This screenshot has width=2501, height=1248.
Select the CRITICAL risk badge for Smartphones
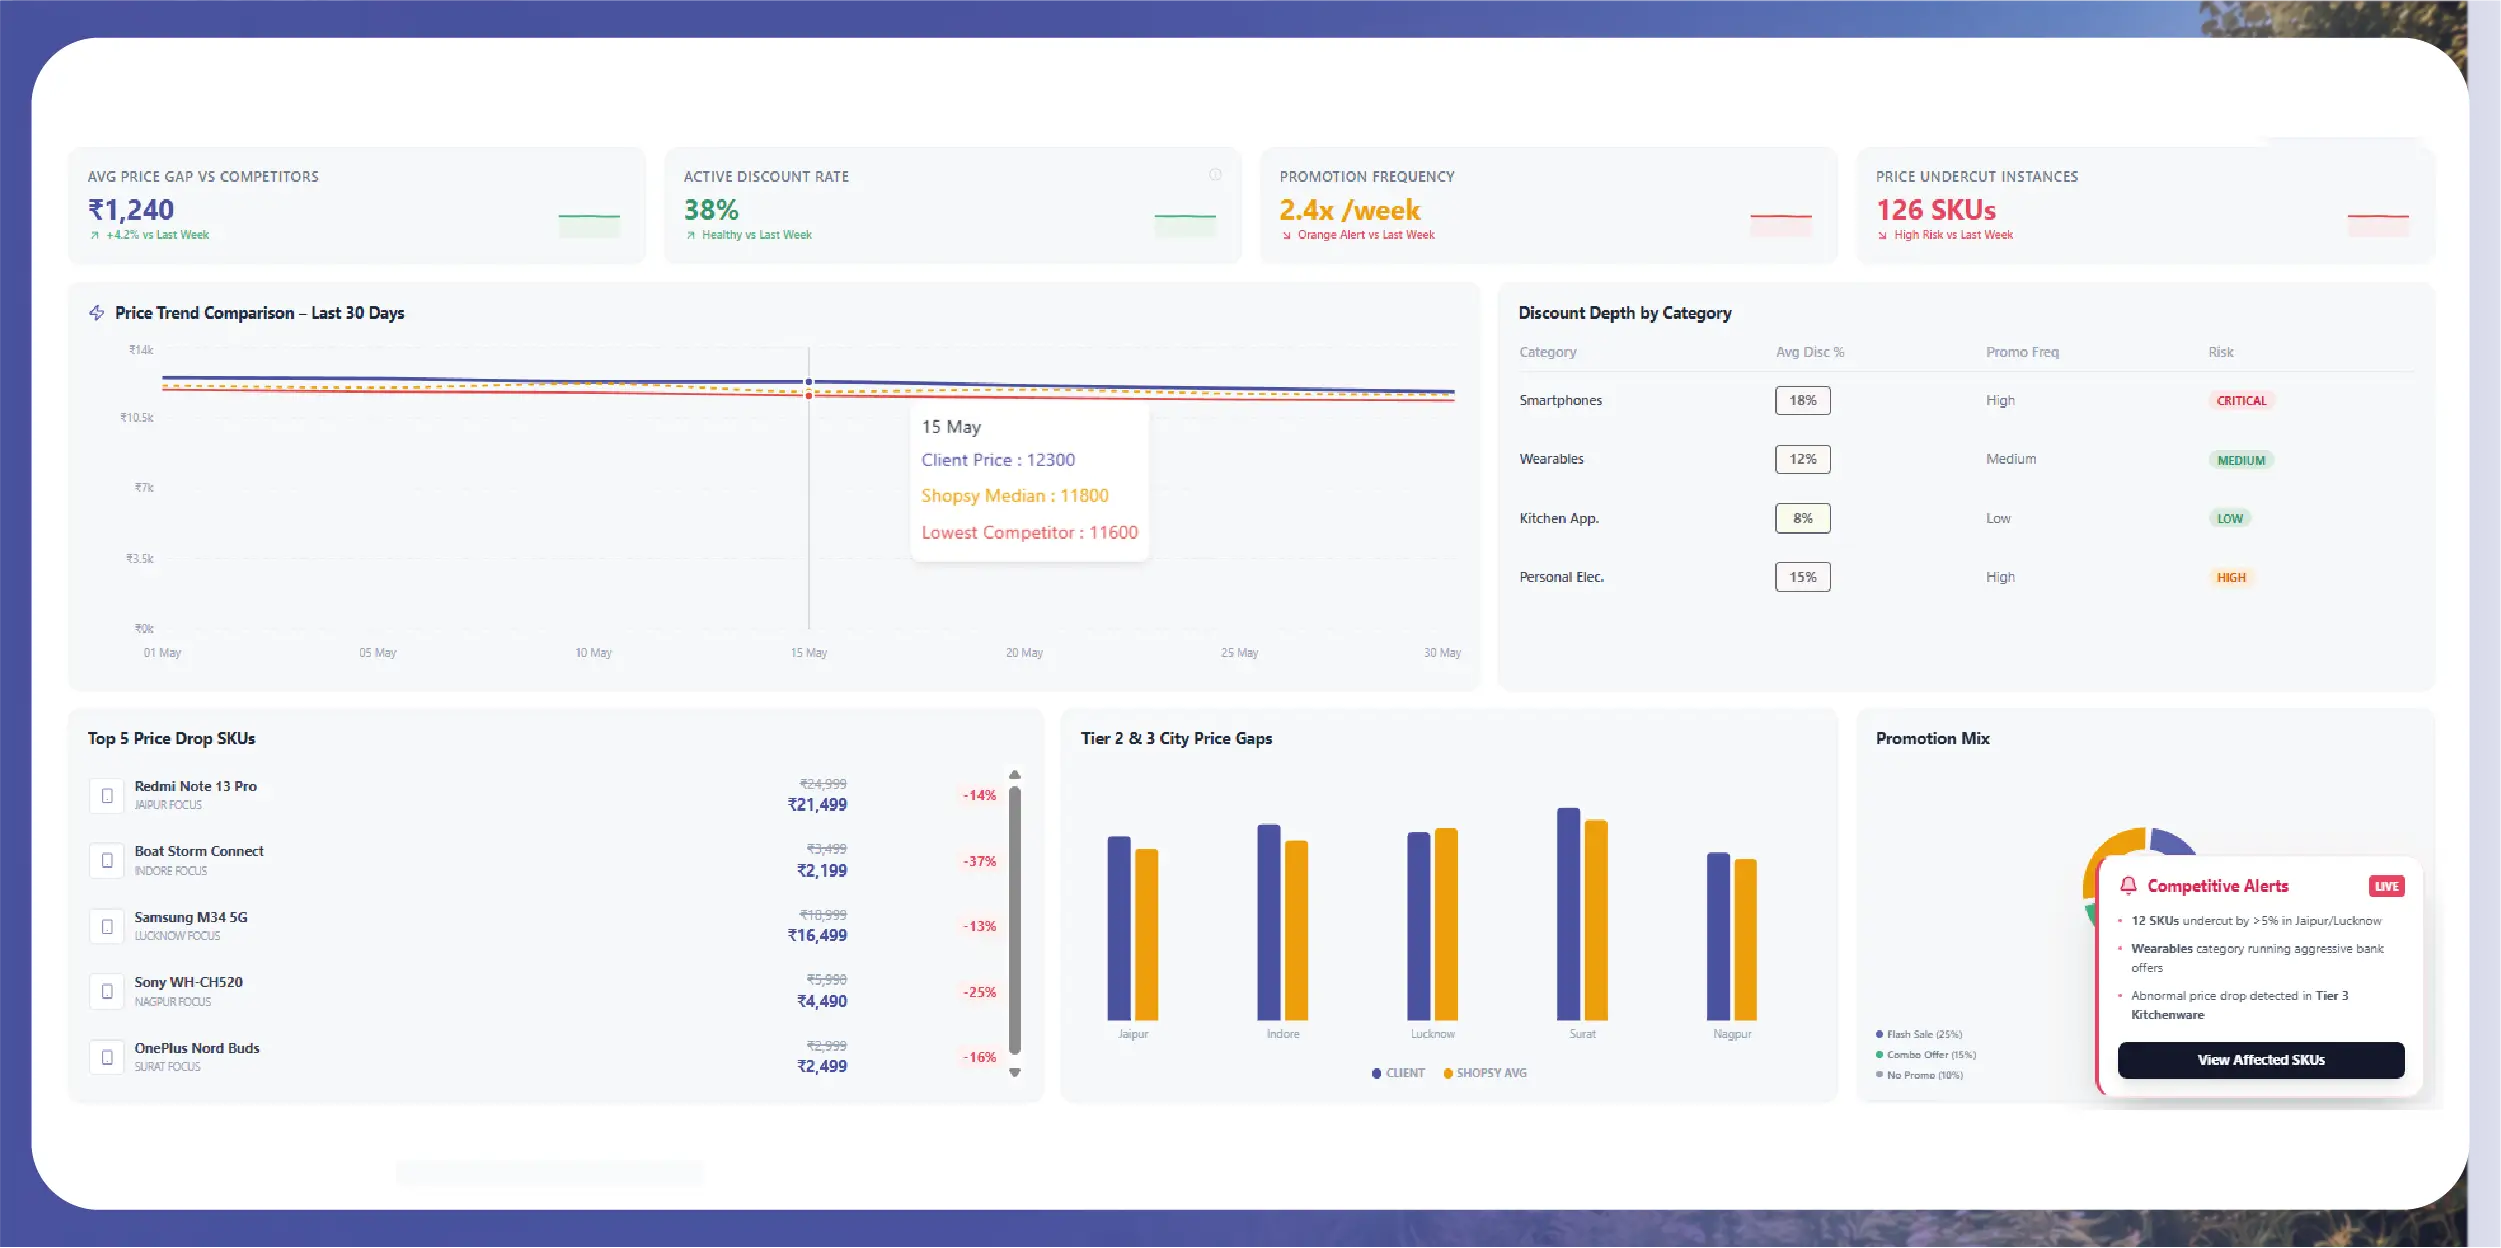[2241, 400]
